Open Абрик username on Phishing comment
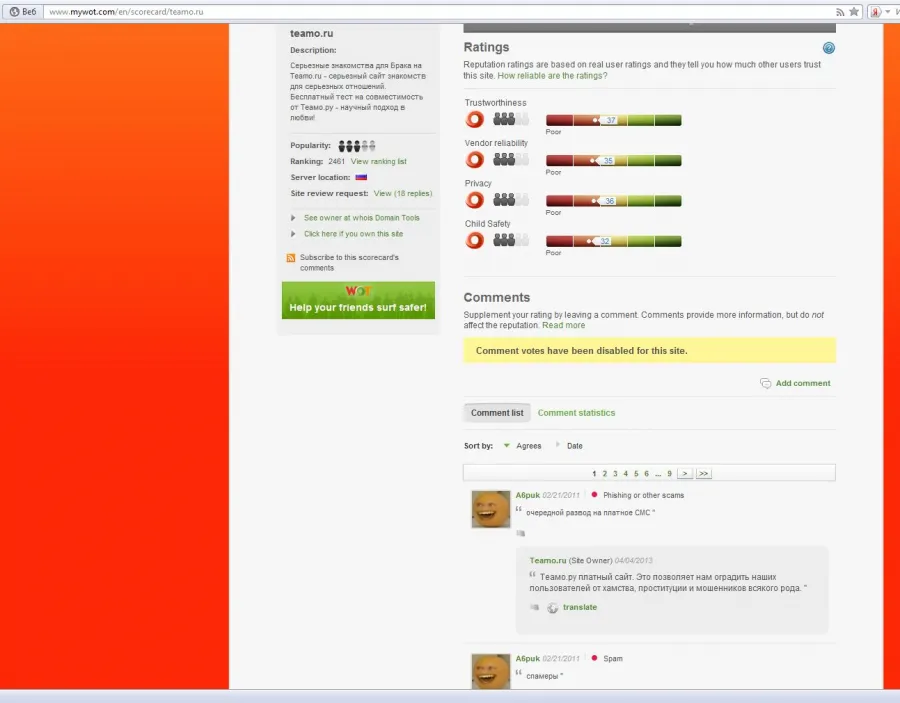900x703 pixels. click(x=527, y=495)
